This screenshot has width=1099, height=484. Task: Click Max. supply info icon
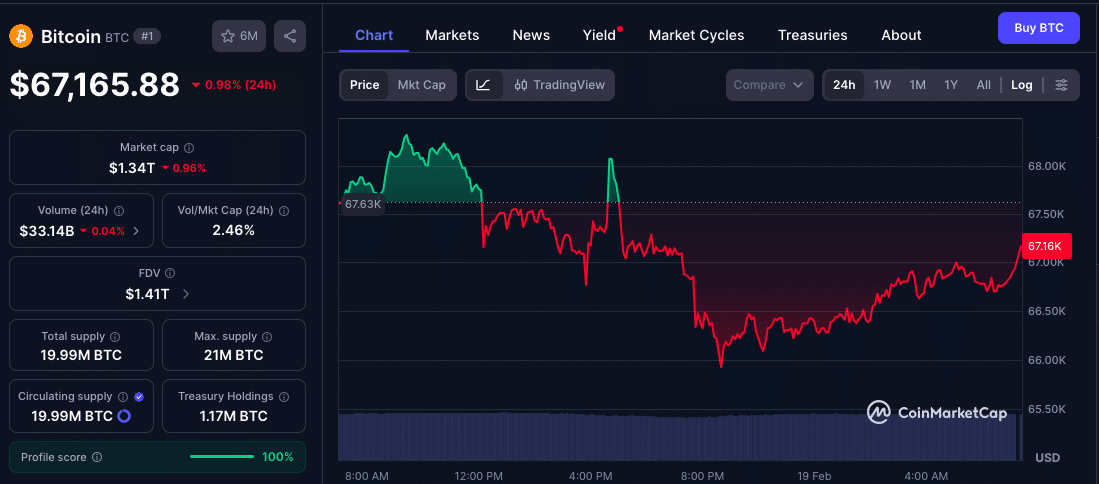tap(268, 336)
